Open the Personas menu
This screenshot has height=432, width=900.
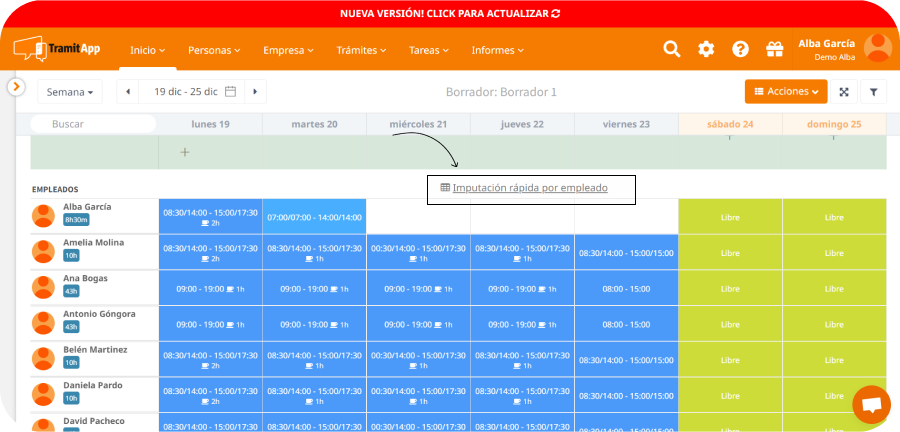coord(214,50)
